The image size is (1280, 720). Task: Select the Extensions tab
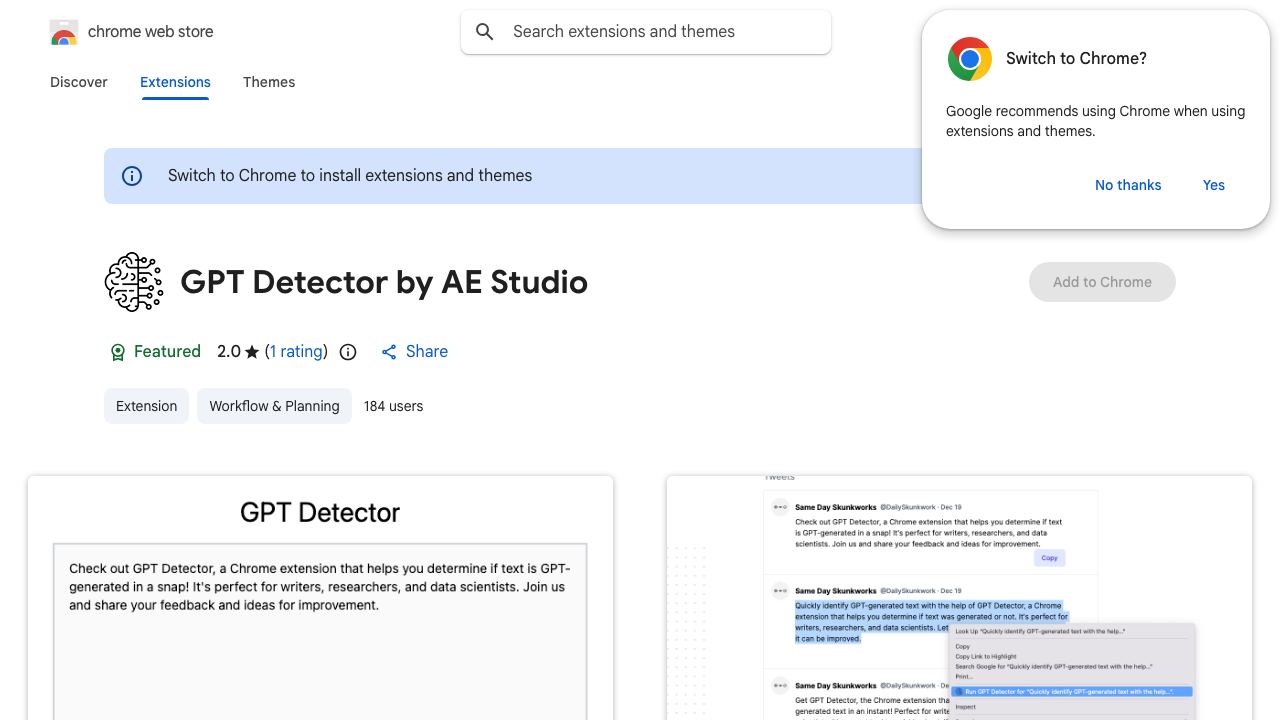pos(175,82)
